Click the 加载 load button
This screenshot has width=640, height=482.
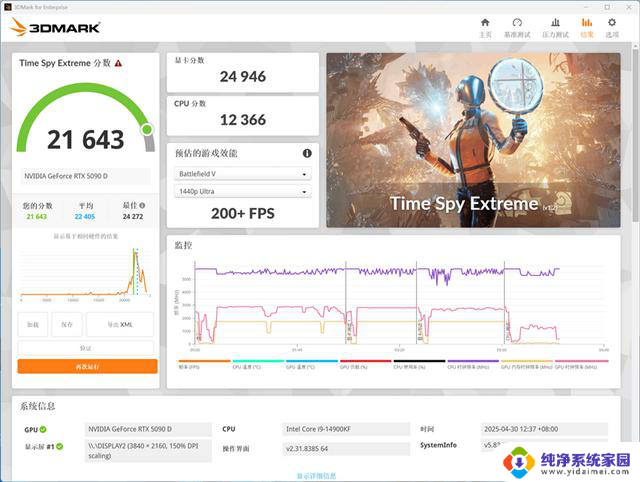[33, 324]
